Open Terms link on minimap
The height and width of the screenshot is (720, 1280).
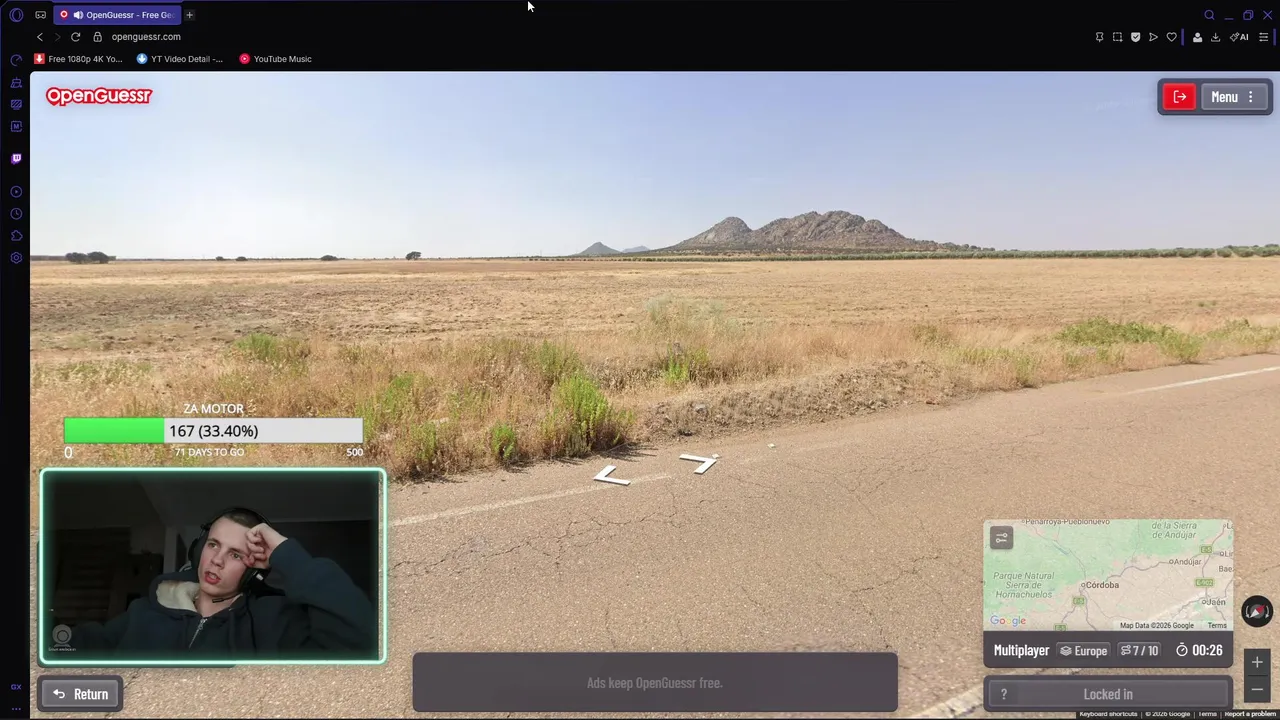(1217, 626)
